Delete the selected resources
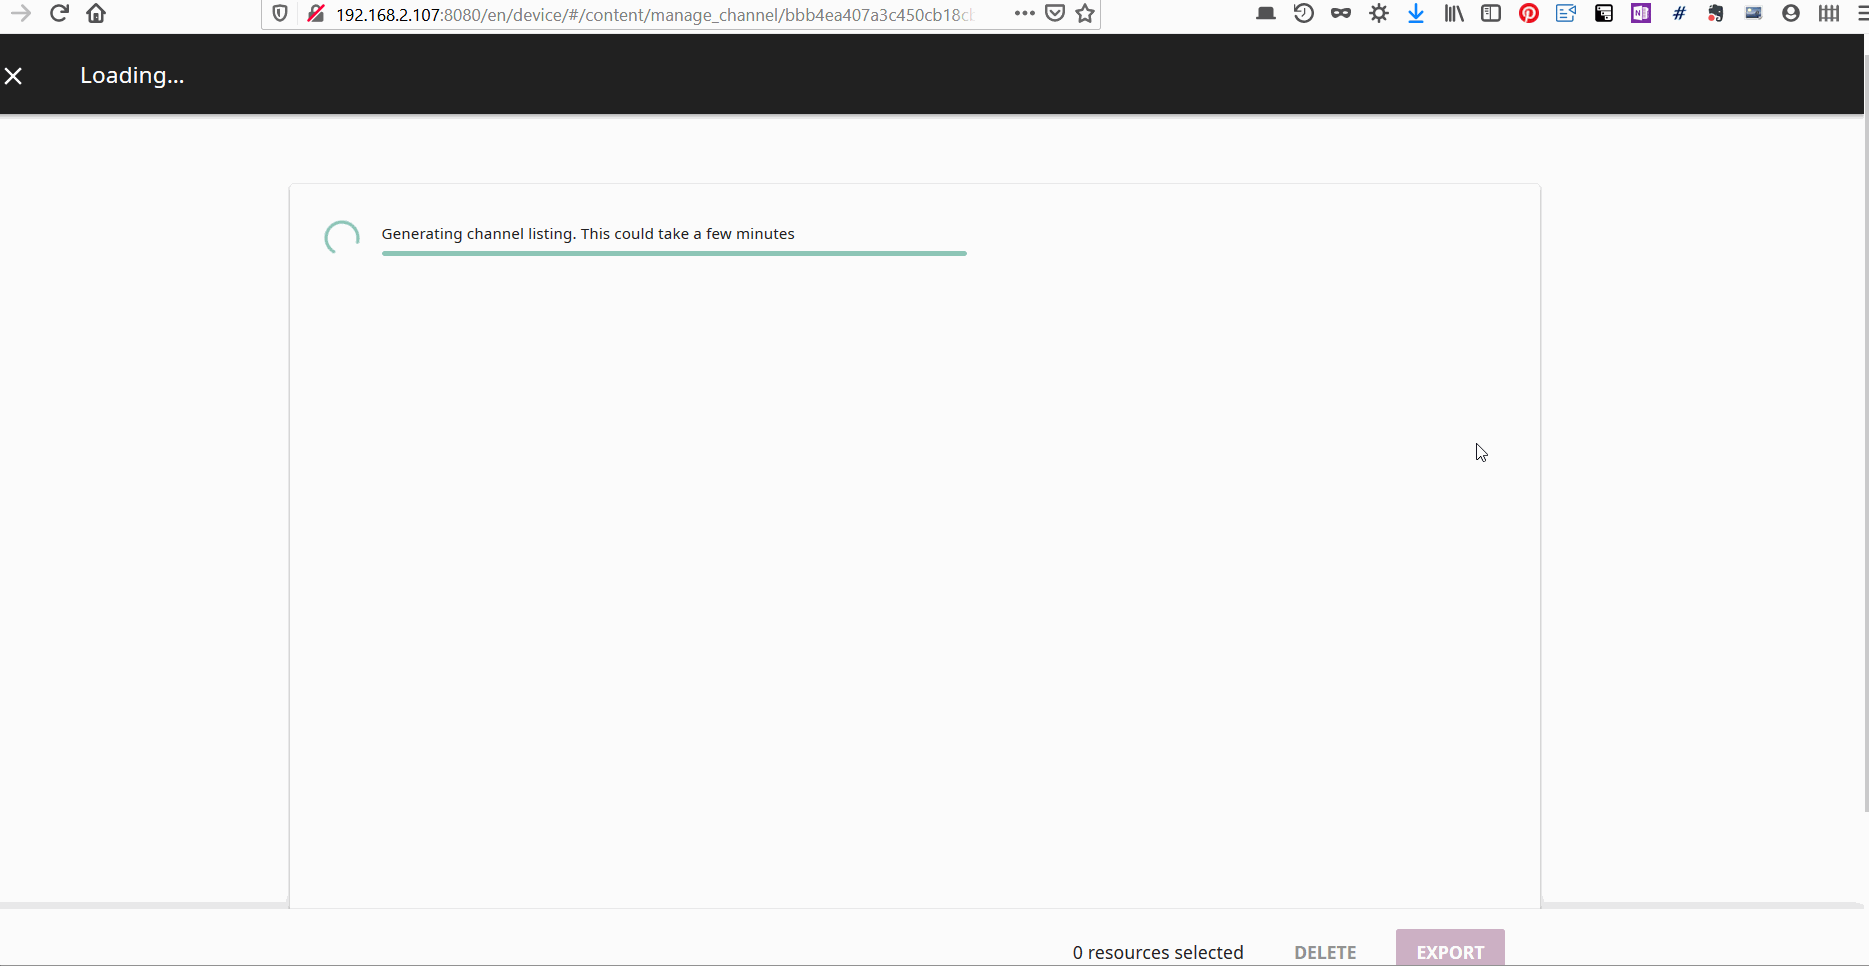 click(1324, 952)
